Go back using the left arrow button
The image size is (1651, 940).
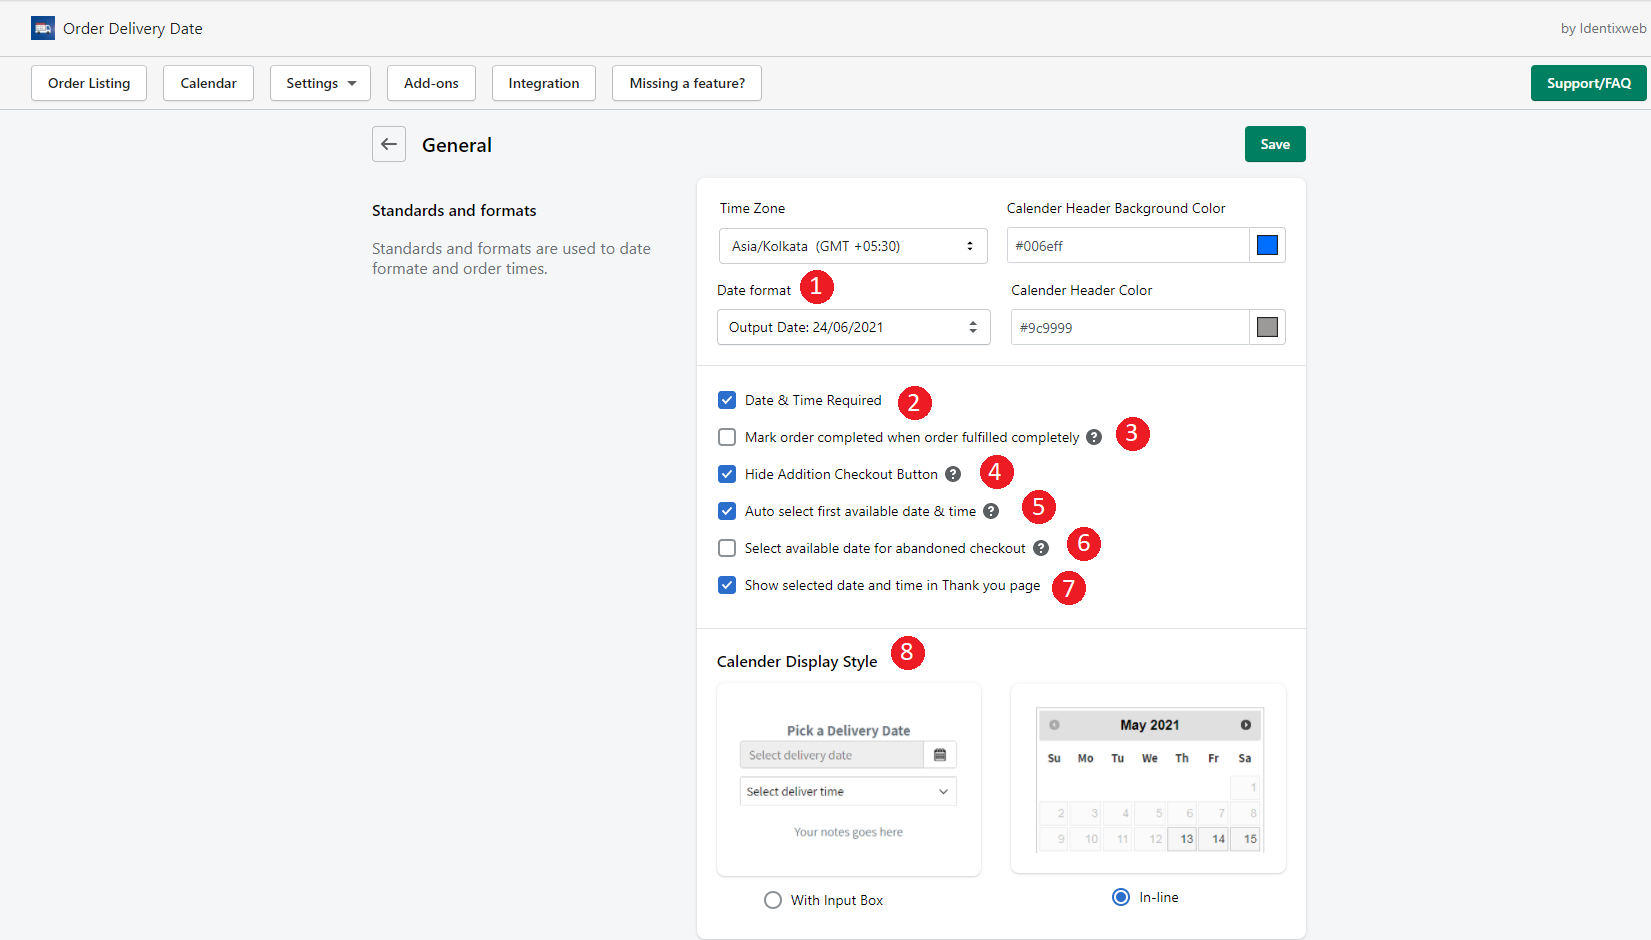click(x=389, y=144)
